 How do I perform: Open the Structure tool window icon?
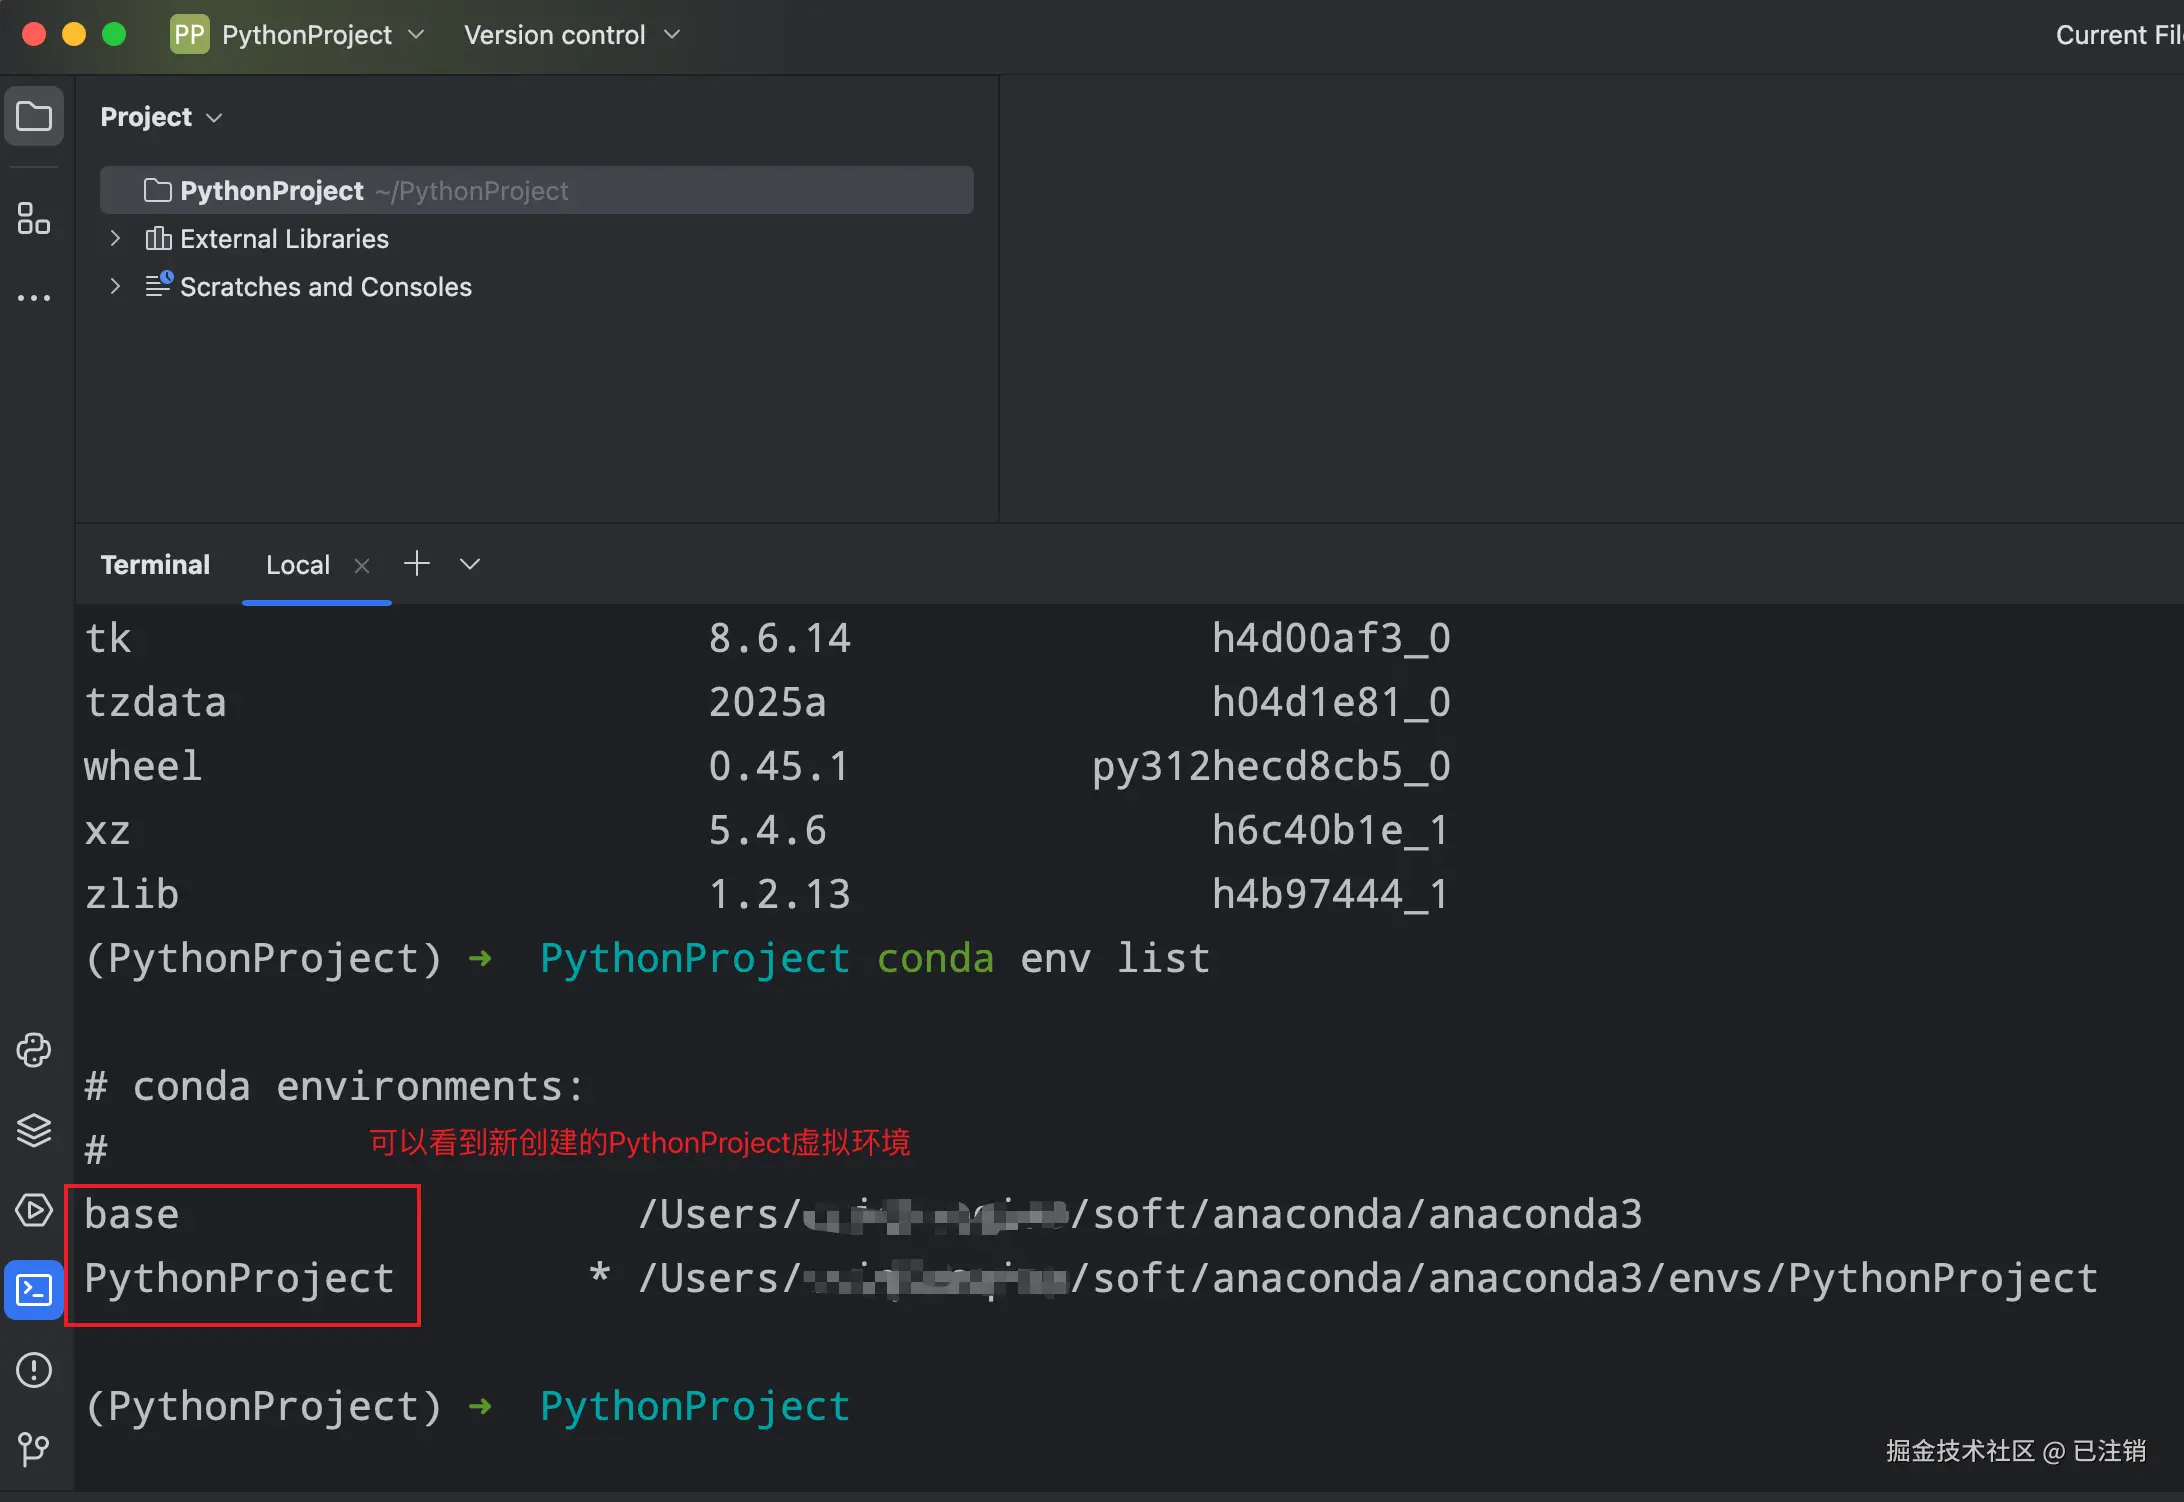pyautogui.click(x=34, y=218)
